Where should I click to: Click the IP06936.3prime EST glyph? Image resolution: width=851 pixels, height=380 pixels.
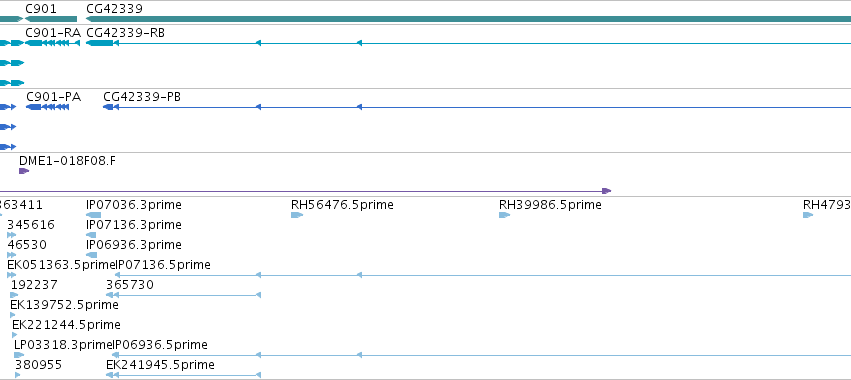pos(92,255)
